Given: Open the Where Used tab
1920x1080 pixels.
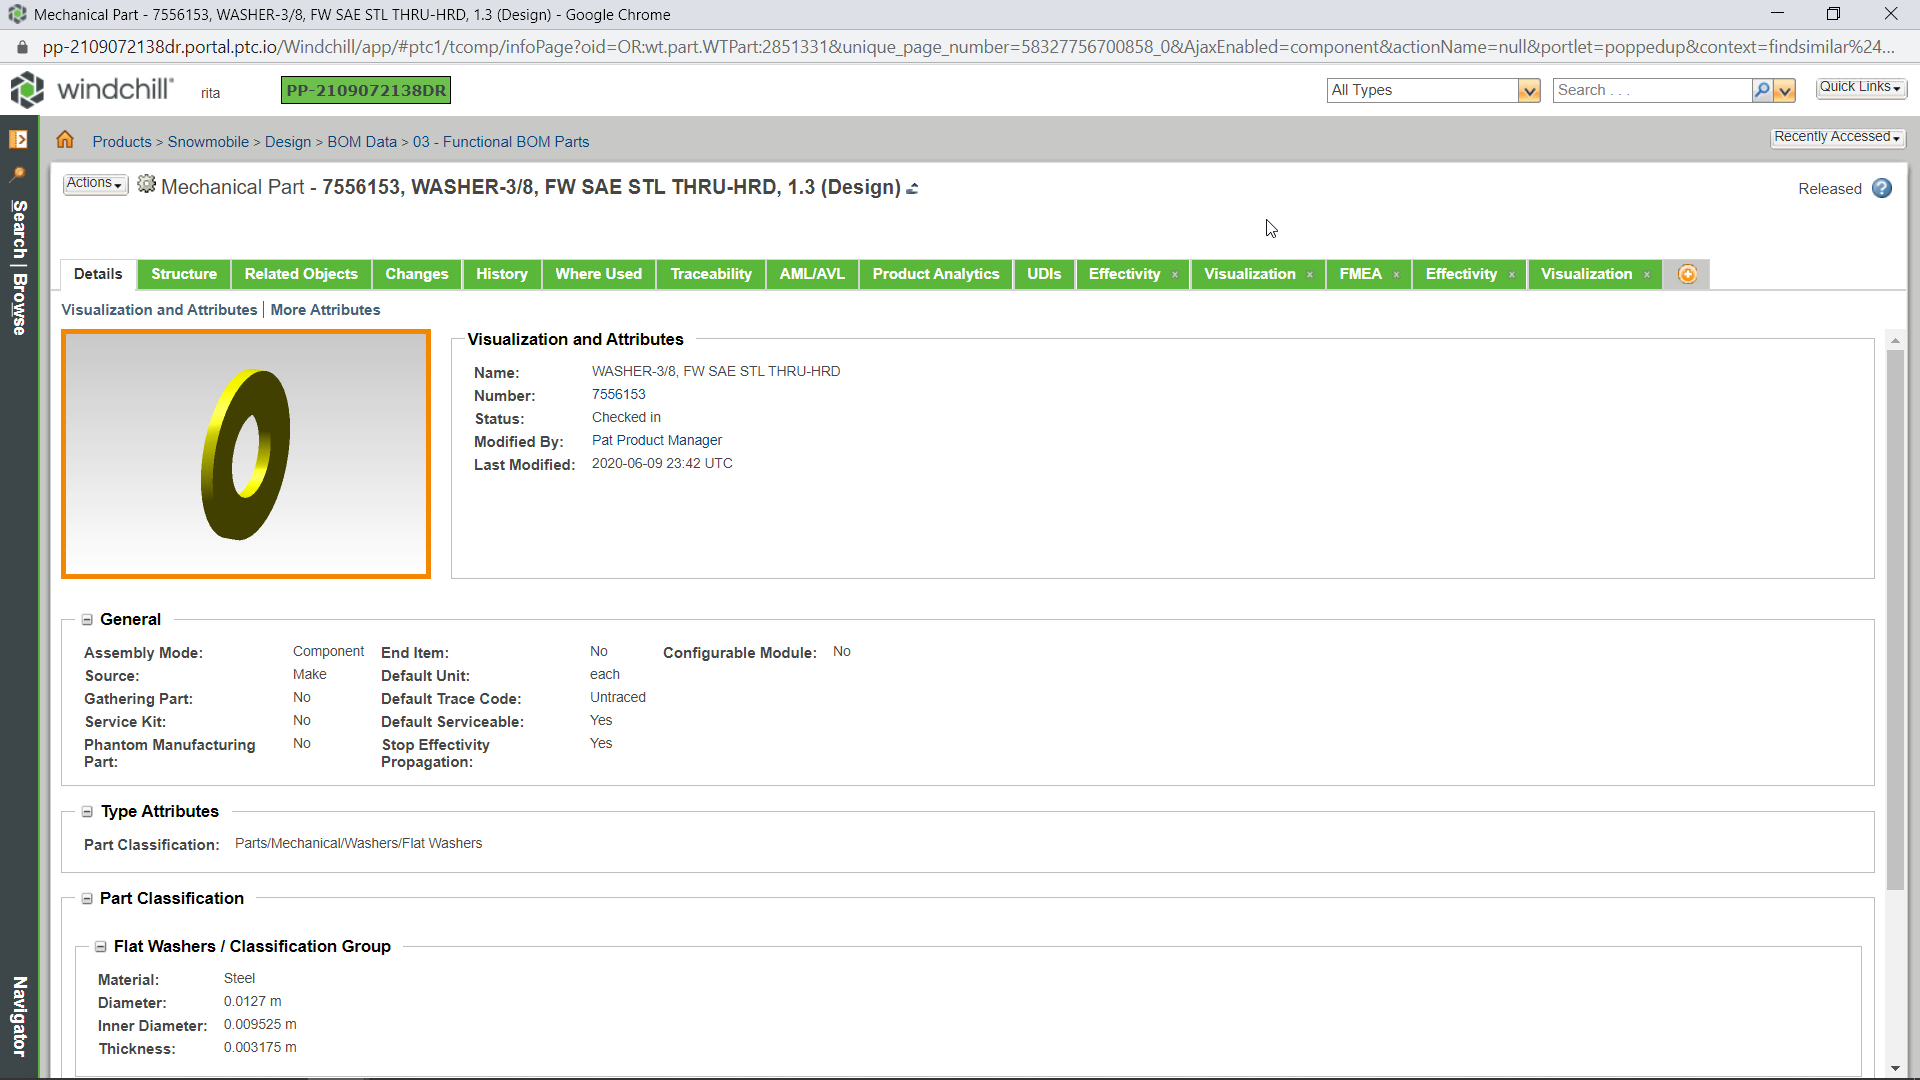Looking at the screenshot, I should click(x=598, y=274).
